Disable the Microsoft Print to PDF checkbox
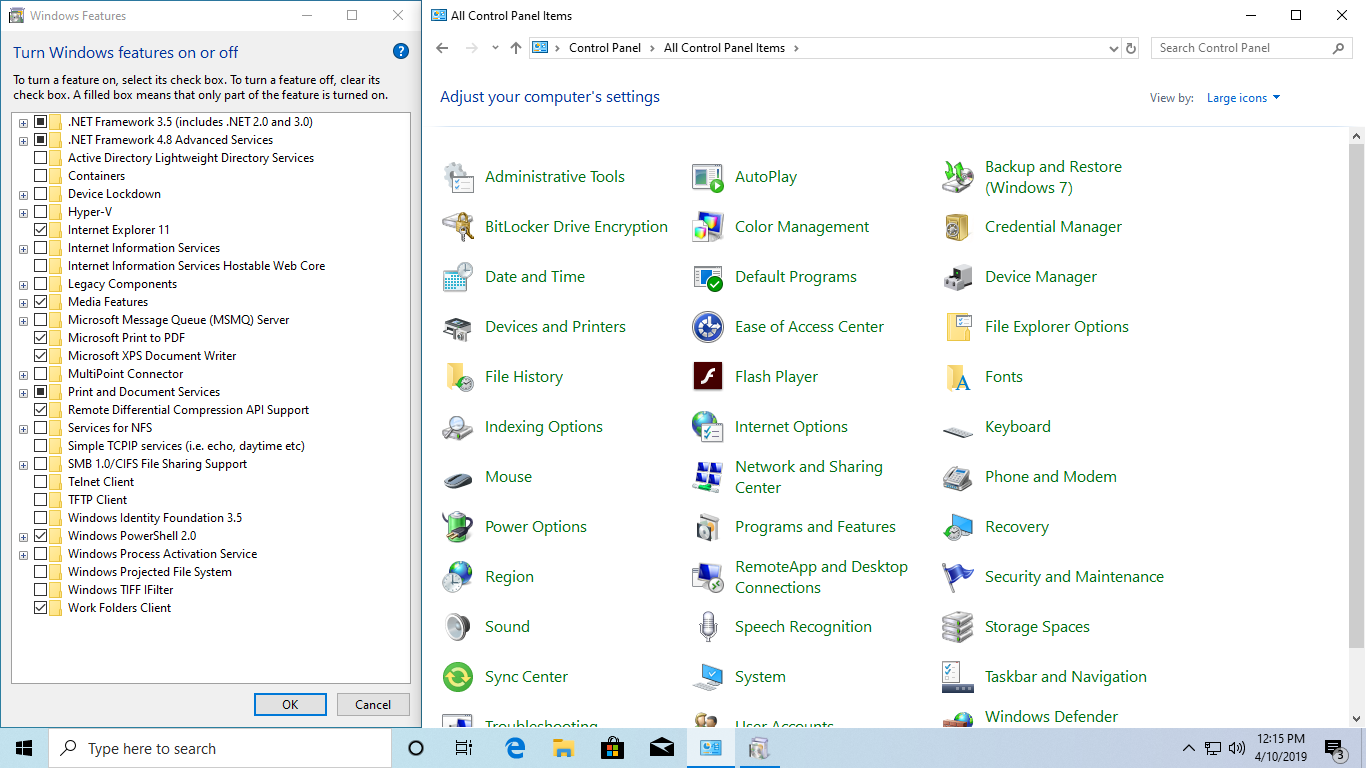 [41, 338]
